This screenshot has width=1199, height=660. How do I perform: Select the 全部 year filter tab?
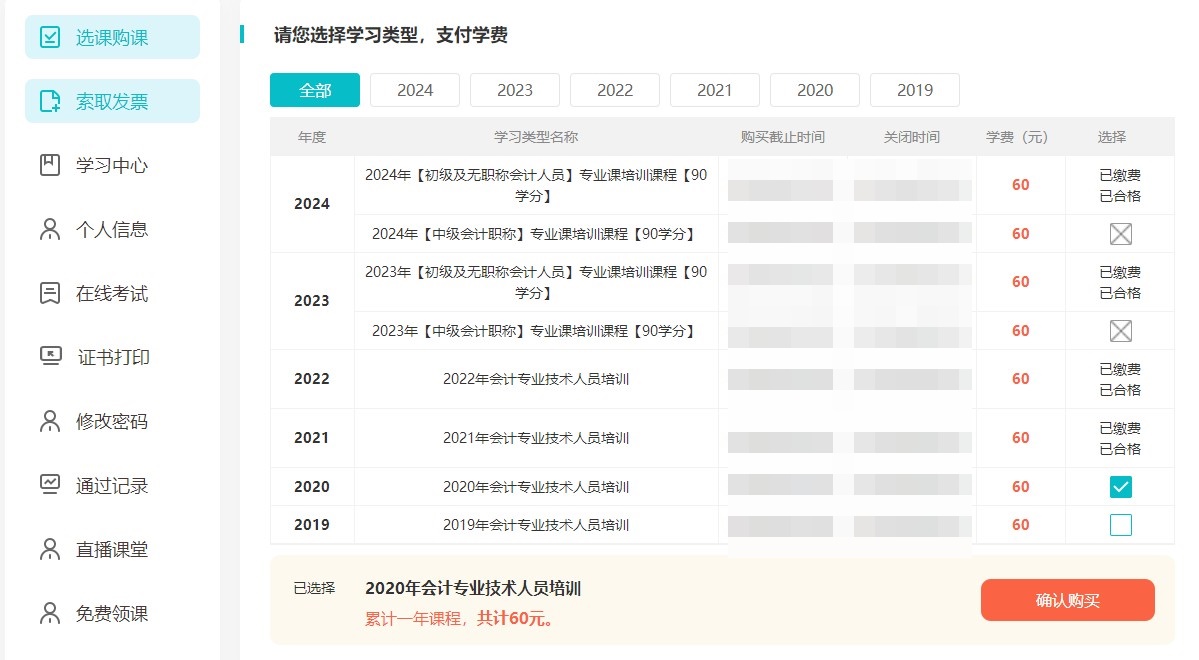[x=314, y=90]
